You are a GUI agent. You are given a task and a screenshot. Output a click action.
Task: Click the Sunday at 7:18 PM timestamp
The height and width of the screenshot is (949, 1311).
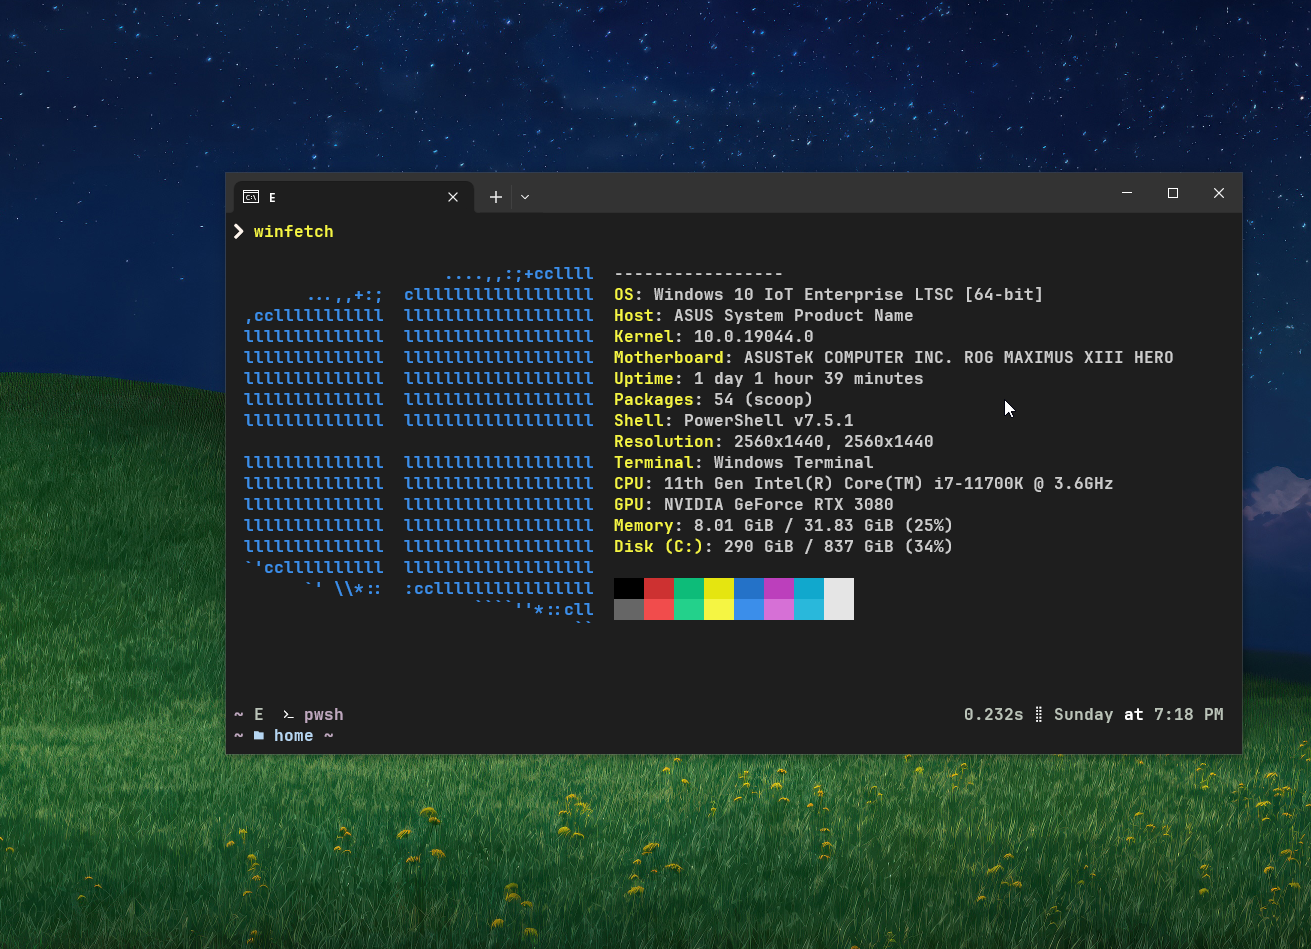(x=1139, y=715)
